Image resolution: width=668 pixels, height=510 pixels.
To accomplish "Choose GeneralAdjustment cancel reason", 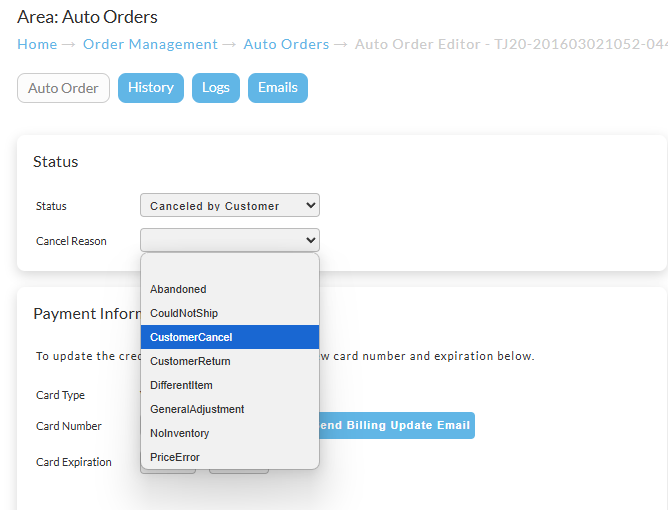I will [x=230, y=409].
